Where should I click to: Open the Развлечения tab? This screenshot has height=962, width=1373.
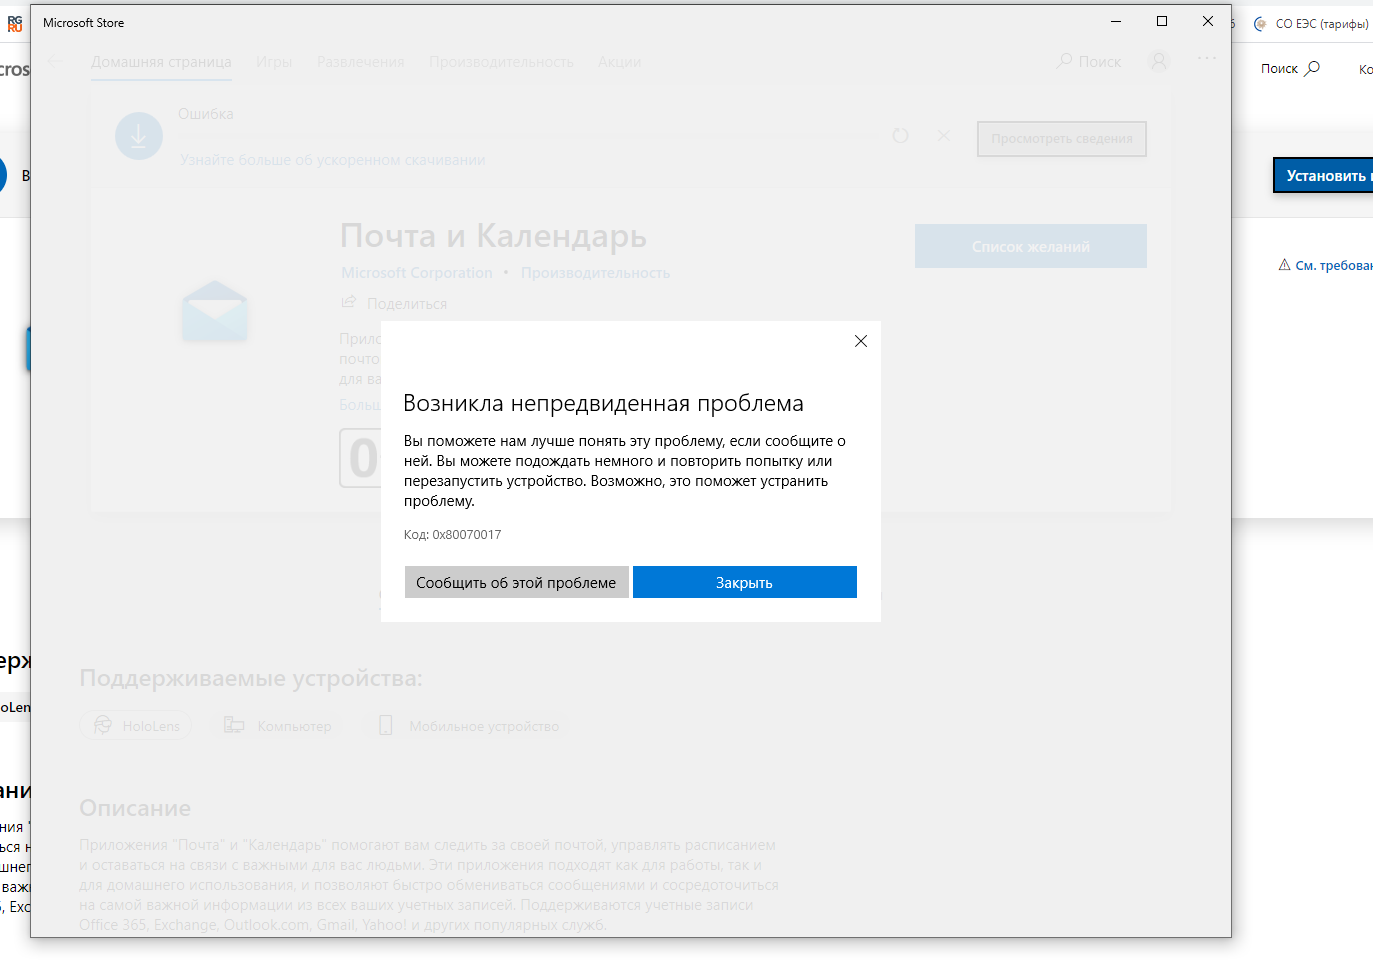click(361, 62)
